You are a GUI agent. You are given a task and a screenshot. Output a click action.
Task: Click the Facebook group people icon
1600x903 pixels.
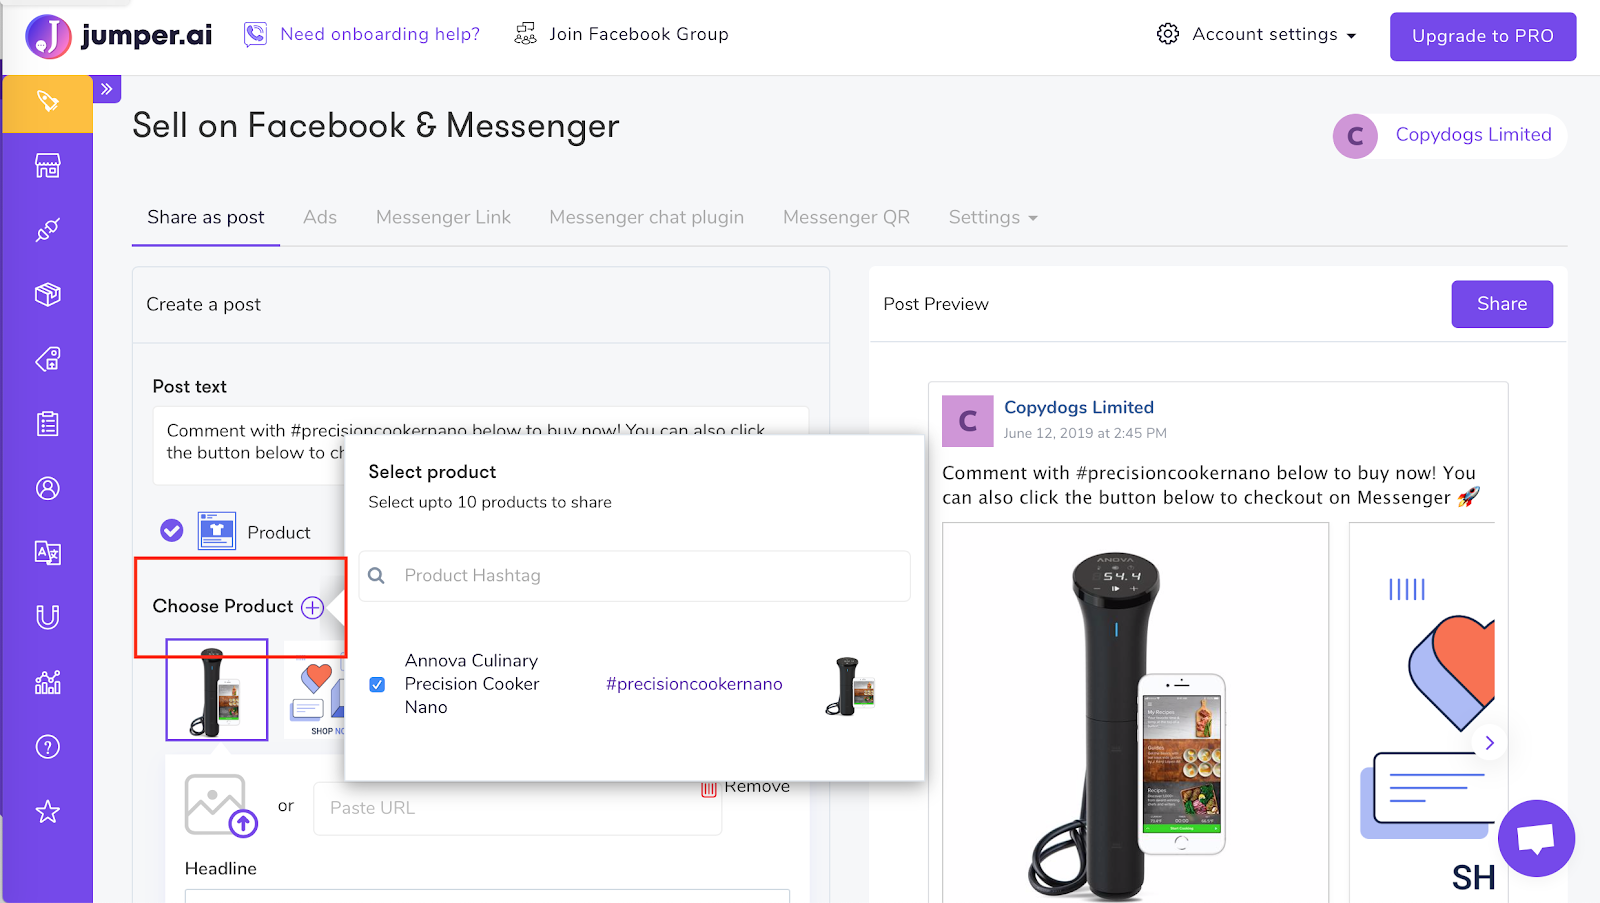pos(525,34)
